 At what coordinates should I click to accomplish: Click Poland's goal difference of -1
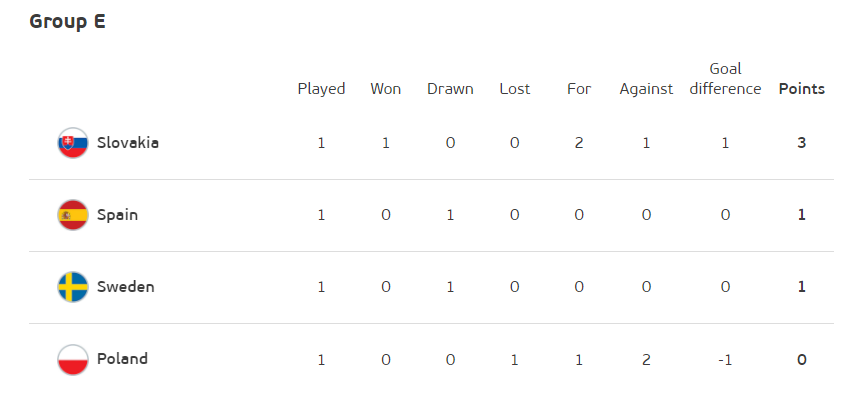coord(725,359)
